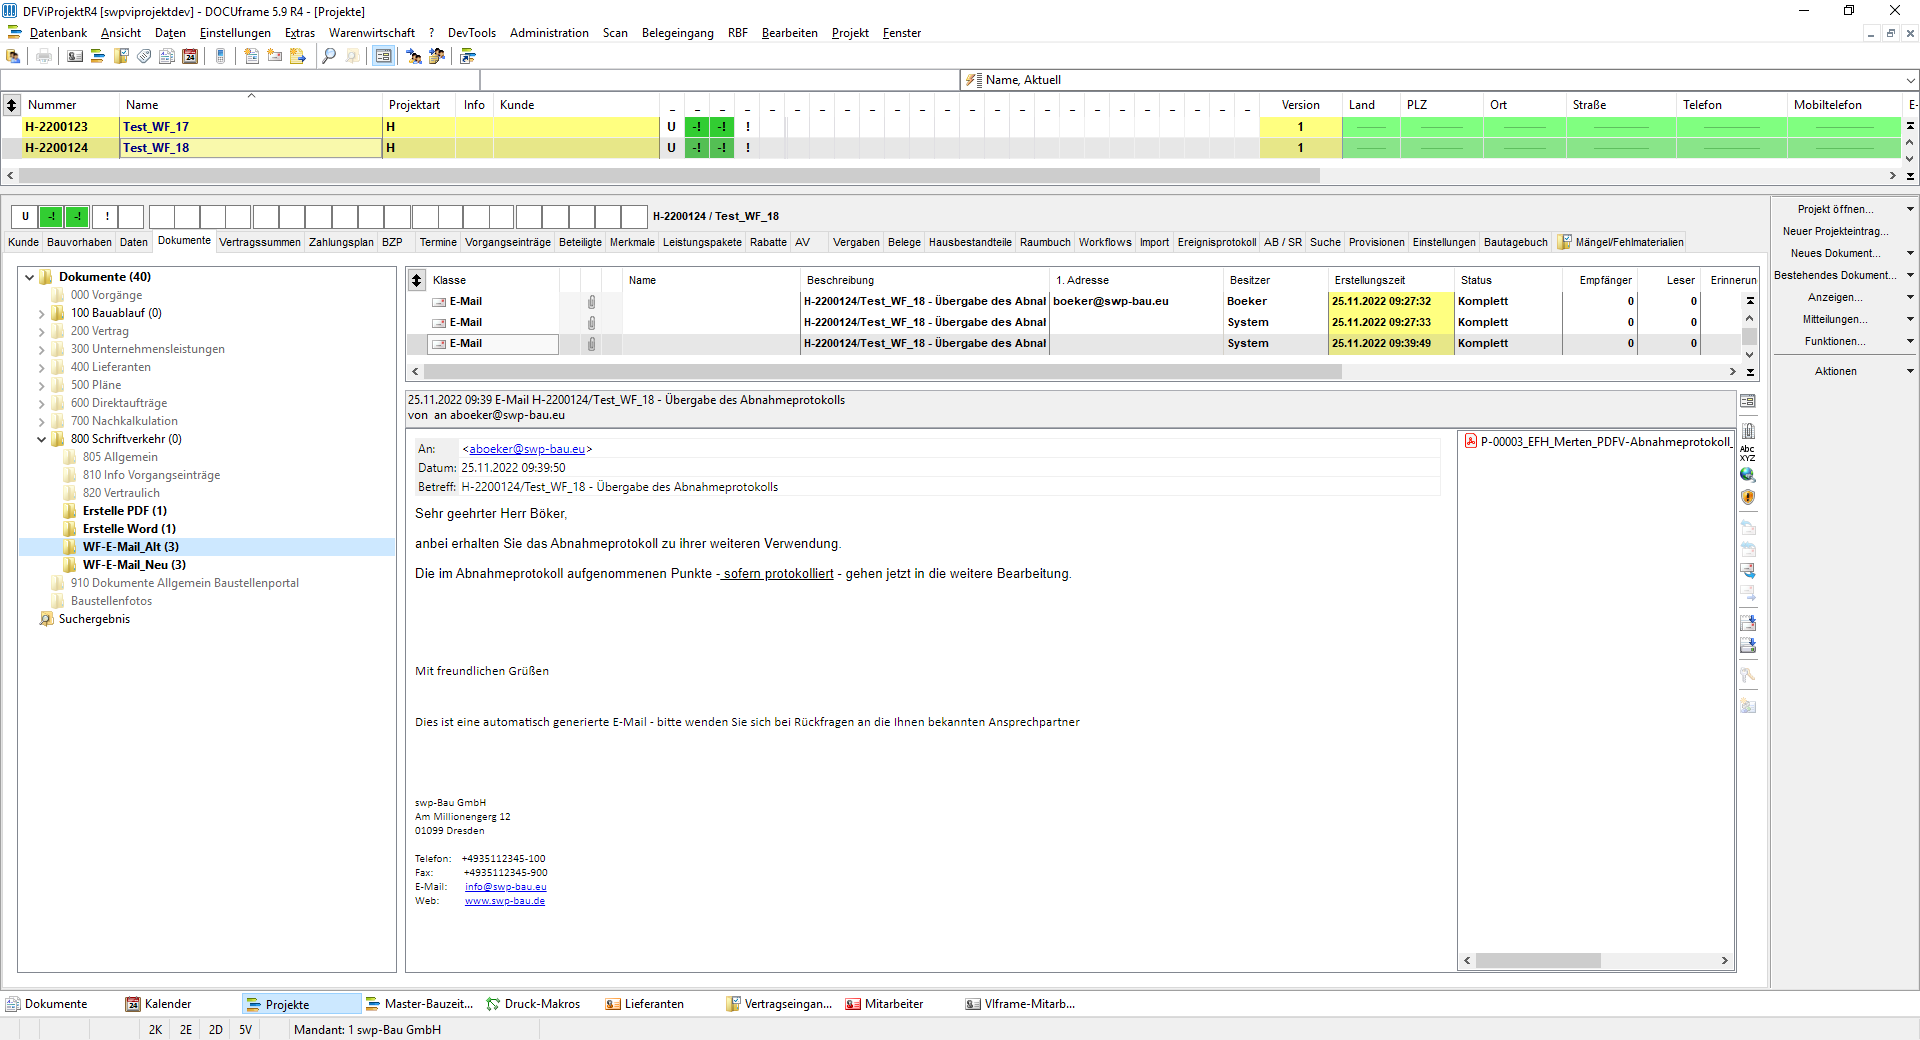Open the Kalender bottom tab
Image resolution: width=1920 pixels, height=1040 pixels.
[x=167, y=1004]
